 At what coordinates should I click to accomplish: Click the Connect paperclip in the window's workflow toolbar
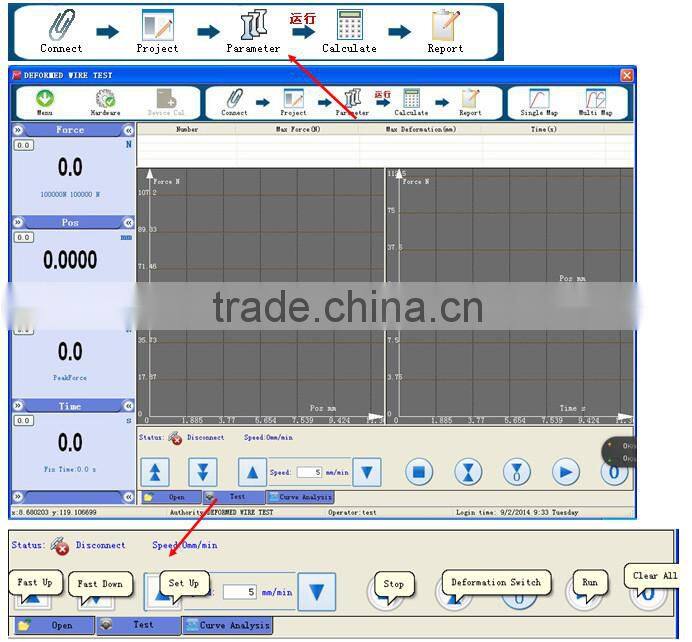234,98
